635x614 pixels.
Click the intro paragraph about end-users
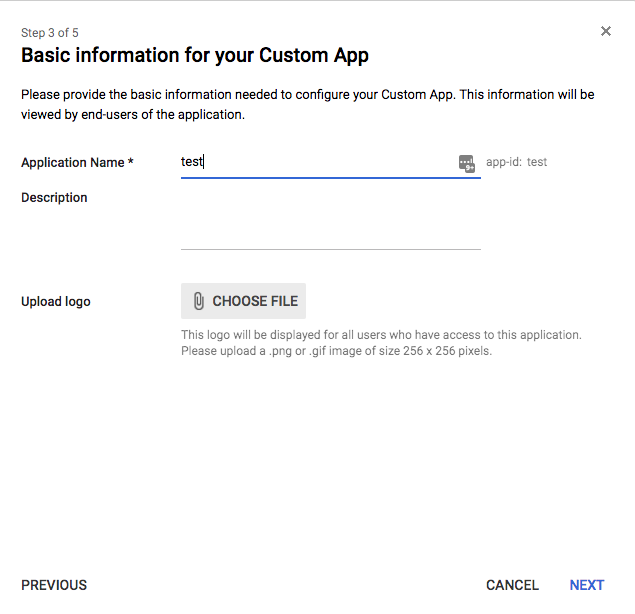coord(308,104)
